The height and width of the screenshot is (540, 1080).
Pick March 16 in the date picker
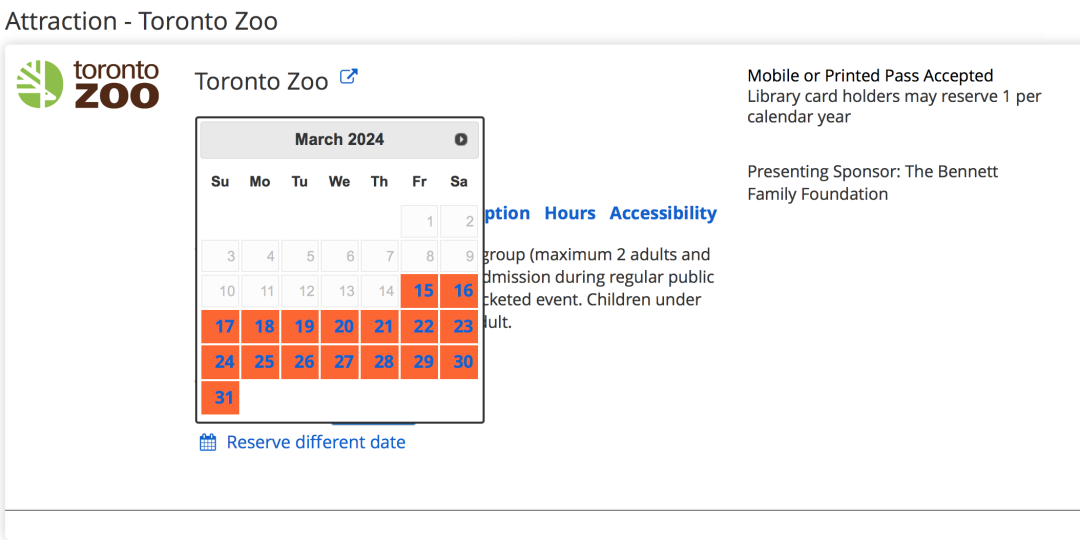point(460,291)
